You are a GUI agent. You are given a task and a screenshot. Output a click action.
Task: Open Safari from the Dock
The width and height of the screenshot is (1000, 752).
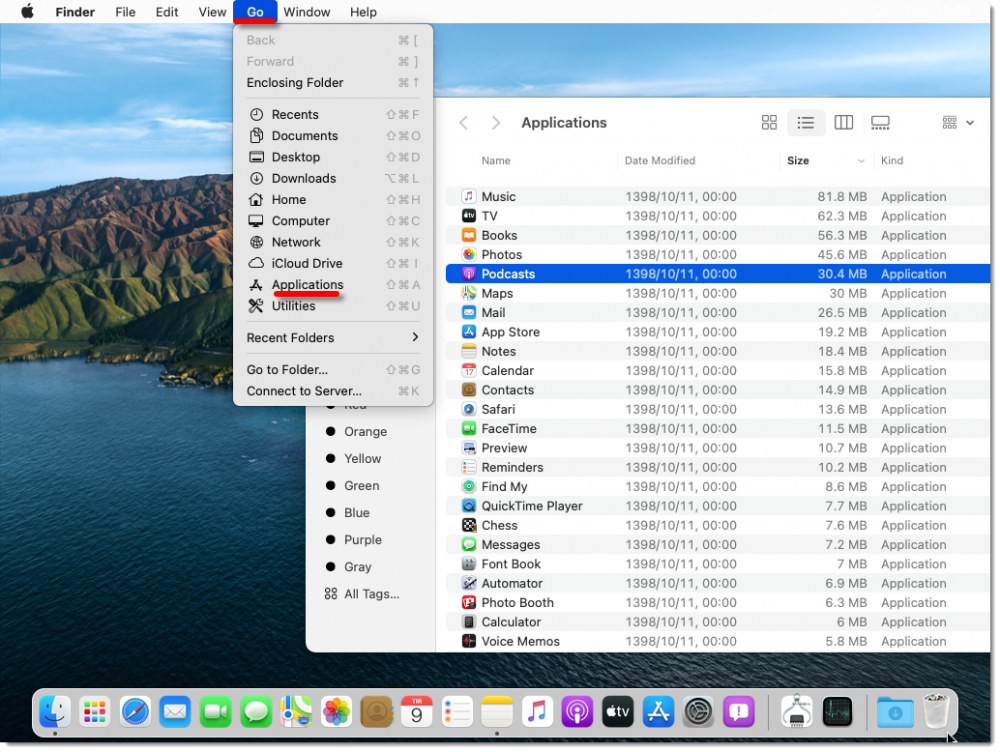(135, 712)
